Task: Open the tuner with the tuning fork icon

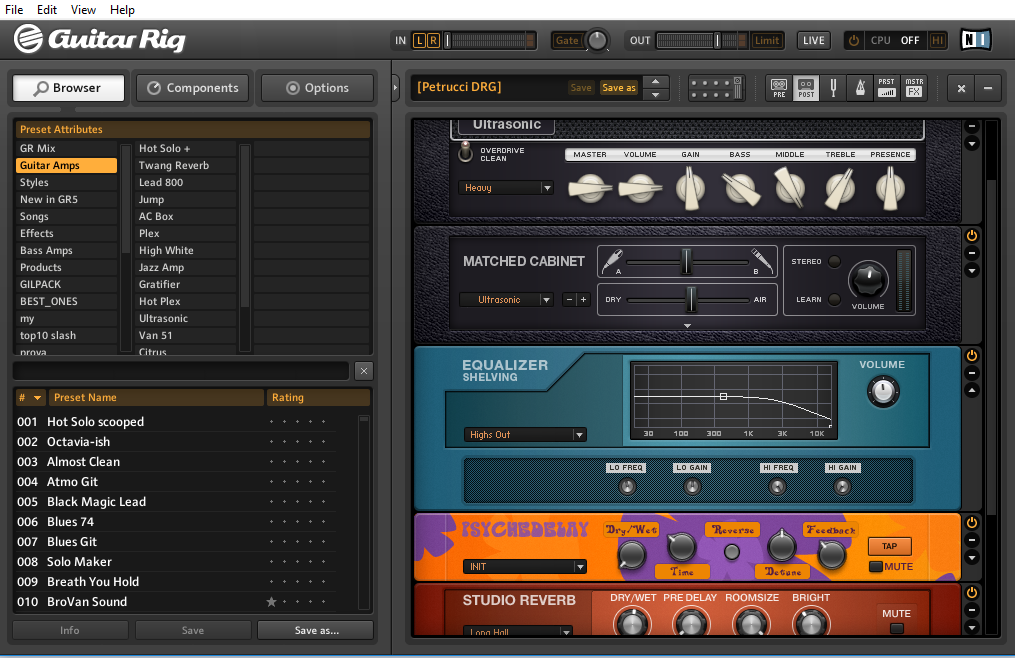Action: tap(833, 87)
